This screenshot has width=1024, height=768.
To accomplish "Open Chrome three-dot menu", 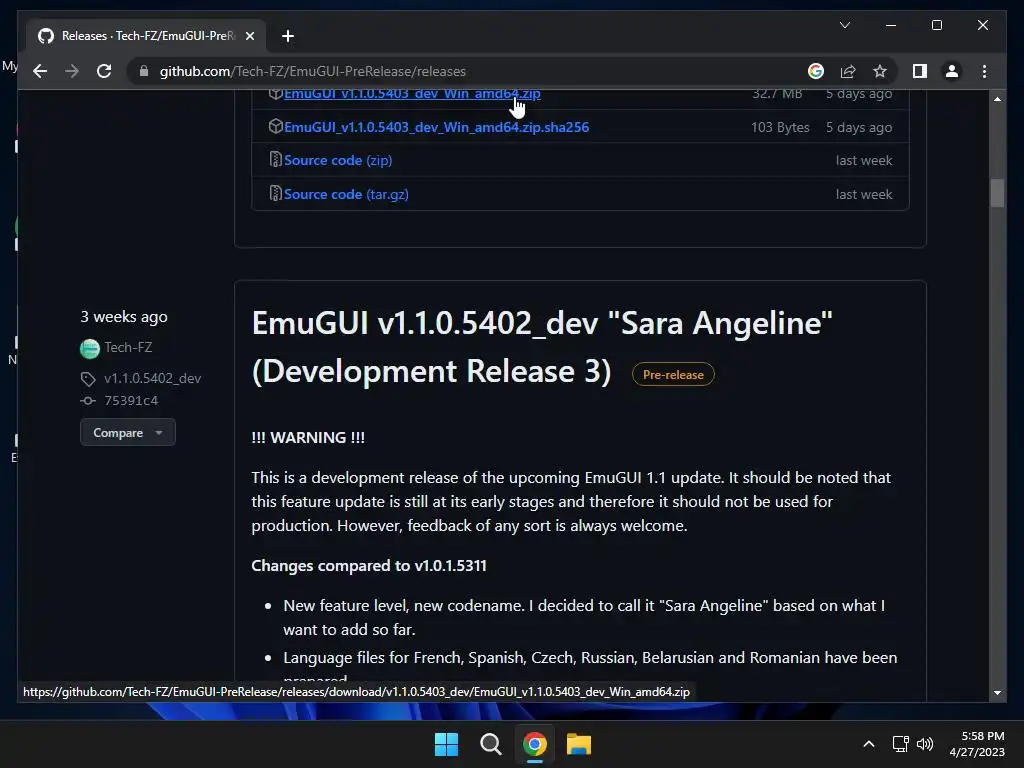I will [984, 71].
